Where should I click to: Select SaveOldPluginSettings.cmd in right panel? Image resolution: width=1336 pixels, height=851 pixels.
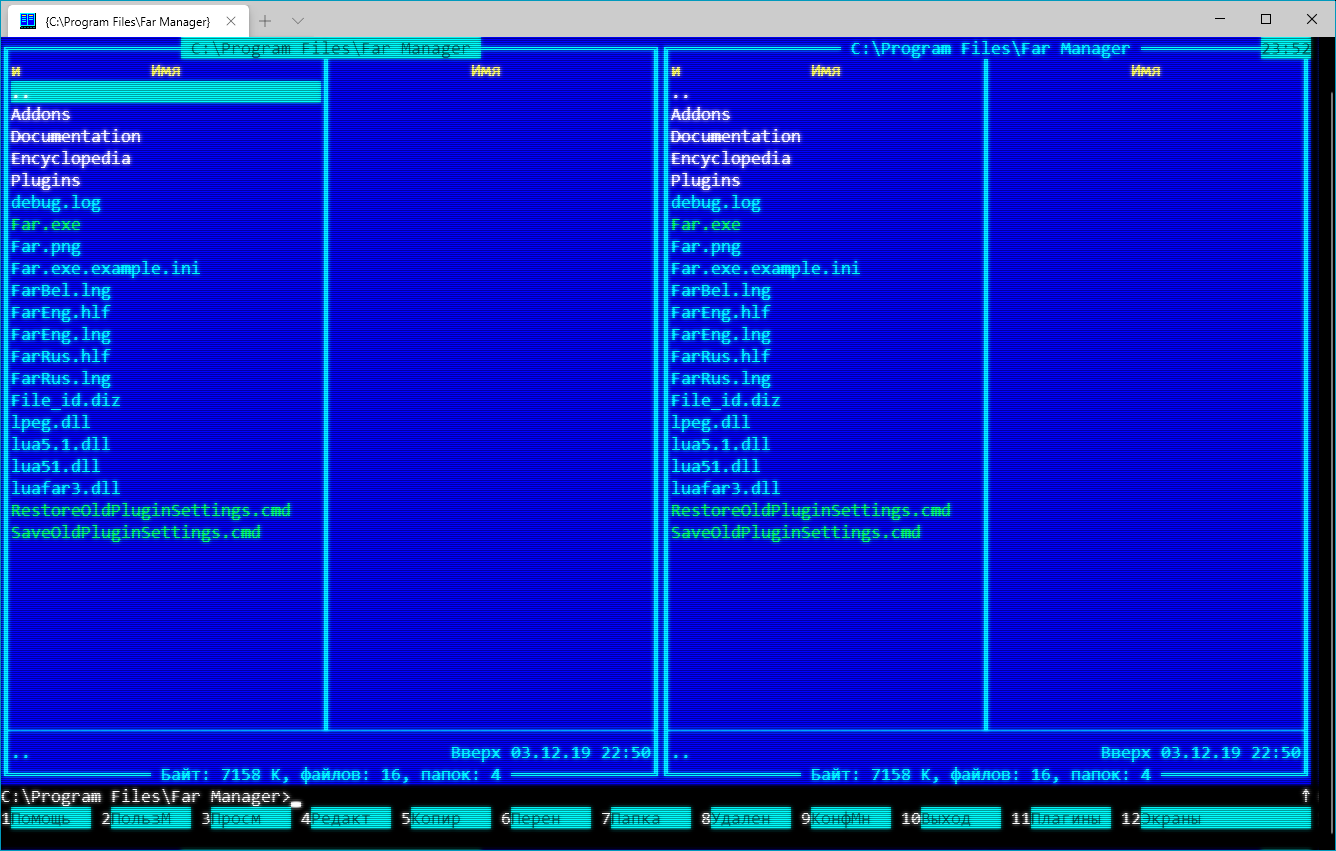pyautogui.click(x=796, y=532)
